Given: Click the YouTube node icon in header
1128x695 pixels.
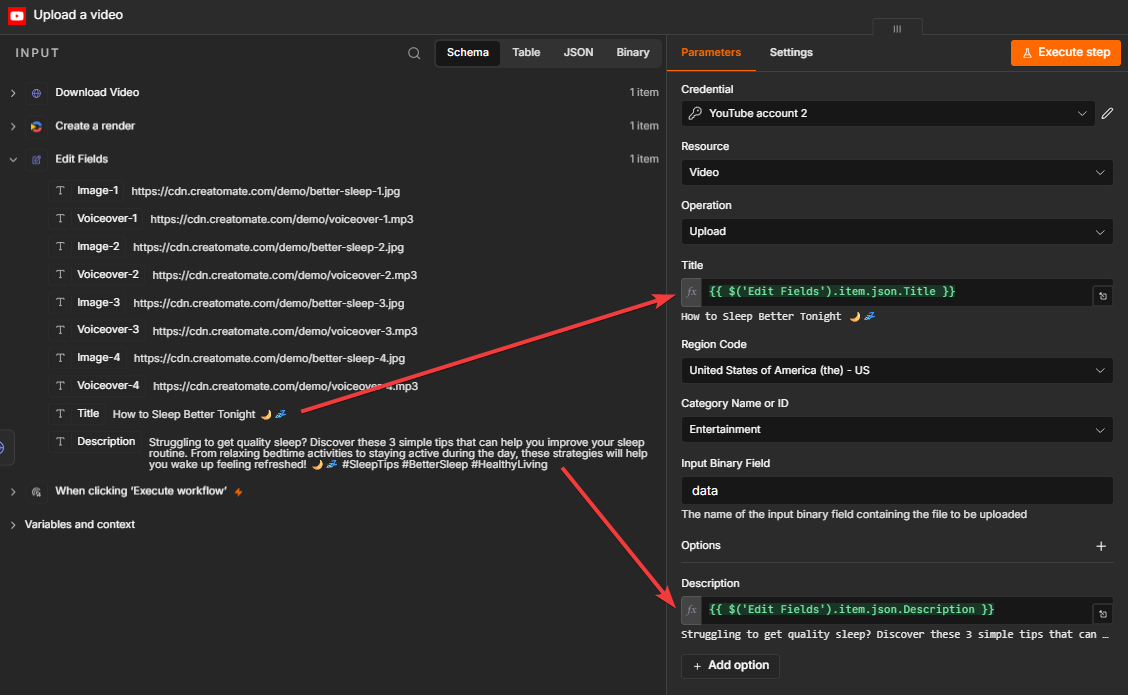Looking at the screenshot, I should coord(17,15).
